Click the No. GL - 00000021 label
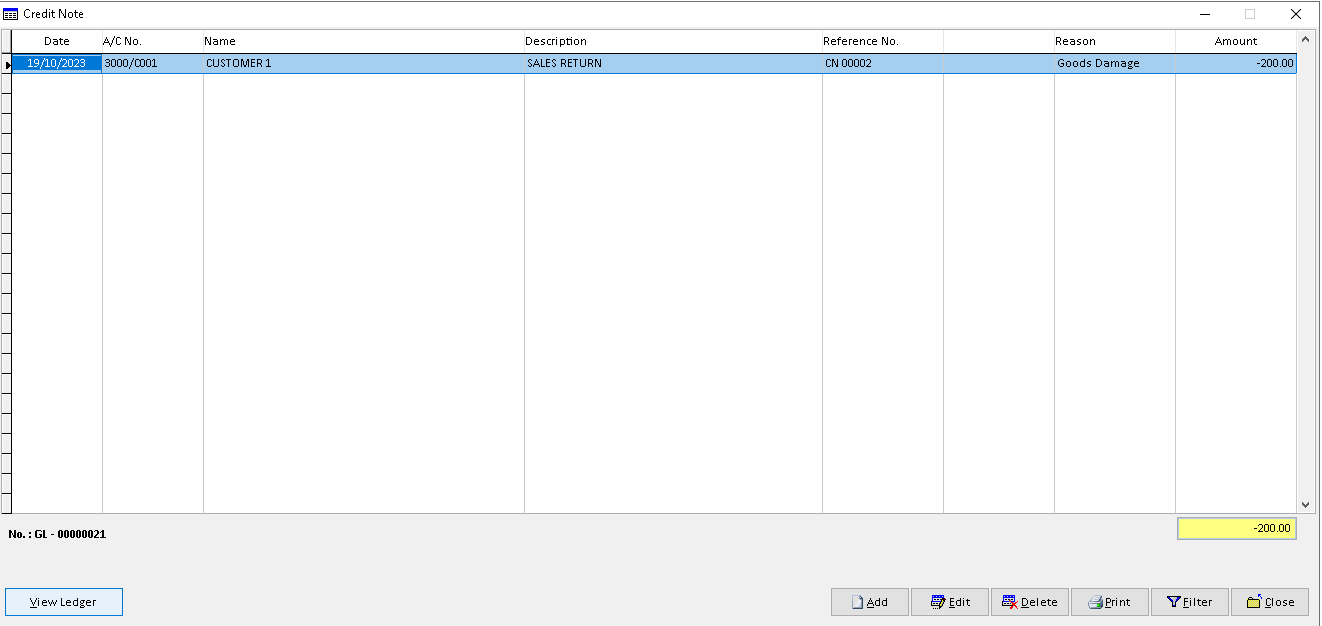The height and width of the screenshot is (626, 1322). coord(57,534)
